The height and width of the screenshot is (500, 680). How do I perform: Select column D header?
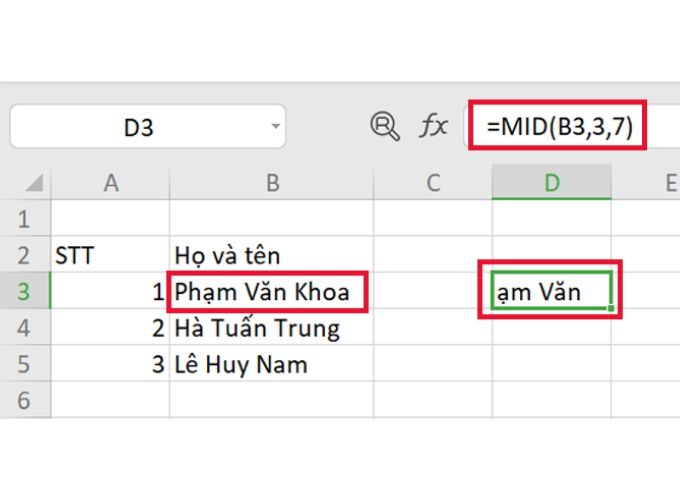pyautogui.click(x=550, y=182)
